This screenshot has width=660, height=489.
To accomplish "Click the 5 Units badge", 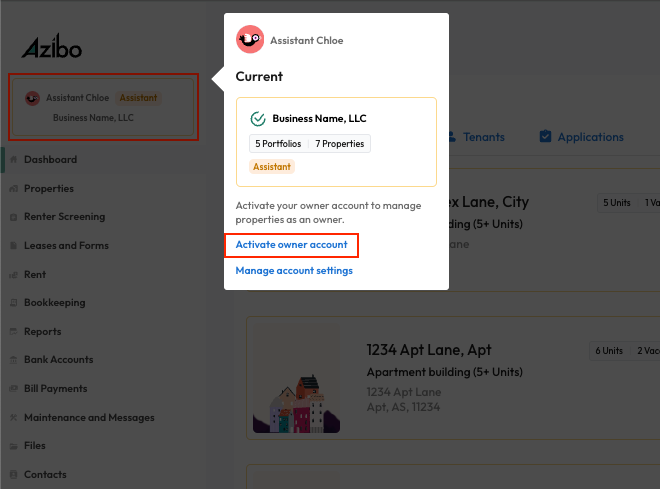I will pos(617,203).
